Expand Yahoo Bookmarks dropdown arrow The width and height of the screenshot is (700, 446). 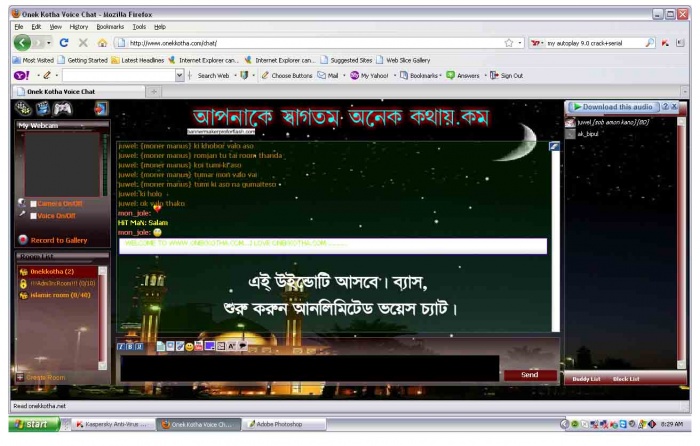click(440, 75)
